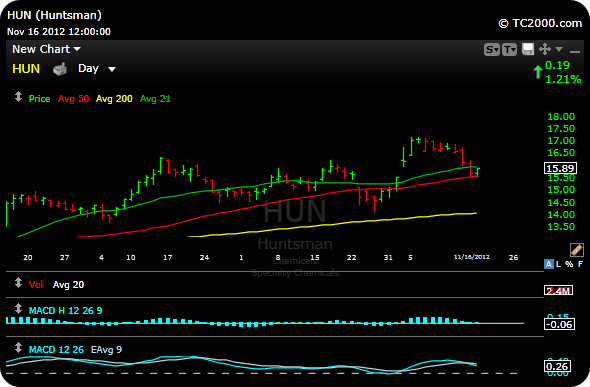
Task: Click the MACD H 12 26 9 label
Action: [x=65, y=311]
